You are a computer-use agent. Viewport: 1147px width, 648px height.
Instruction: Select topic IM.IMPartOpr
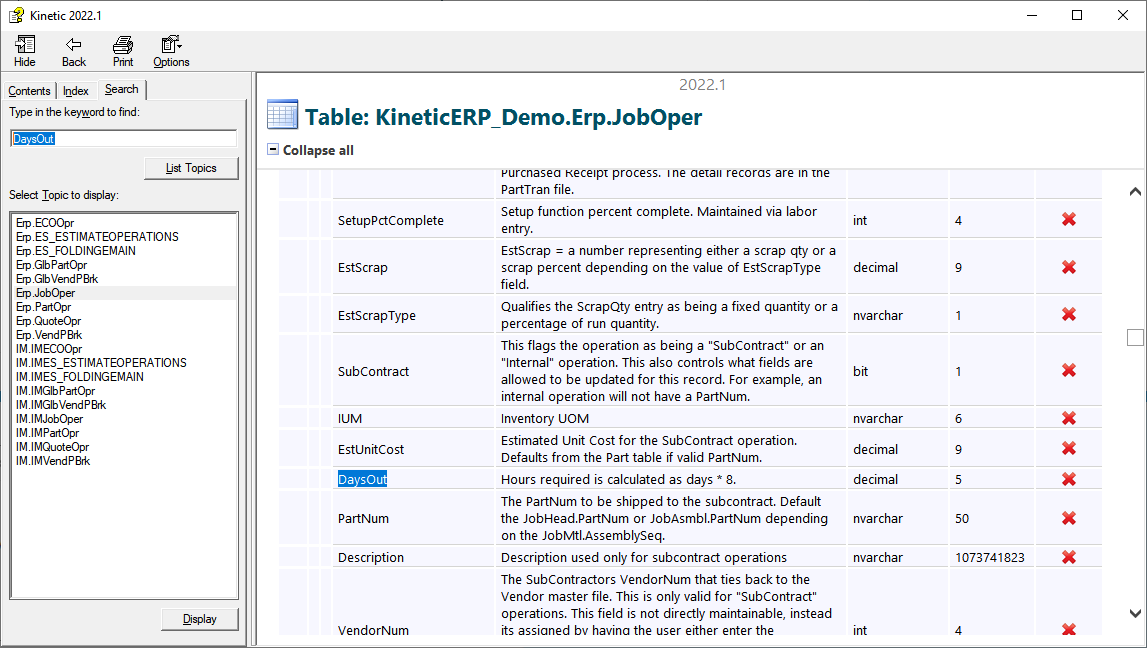pos(48,433)
